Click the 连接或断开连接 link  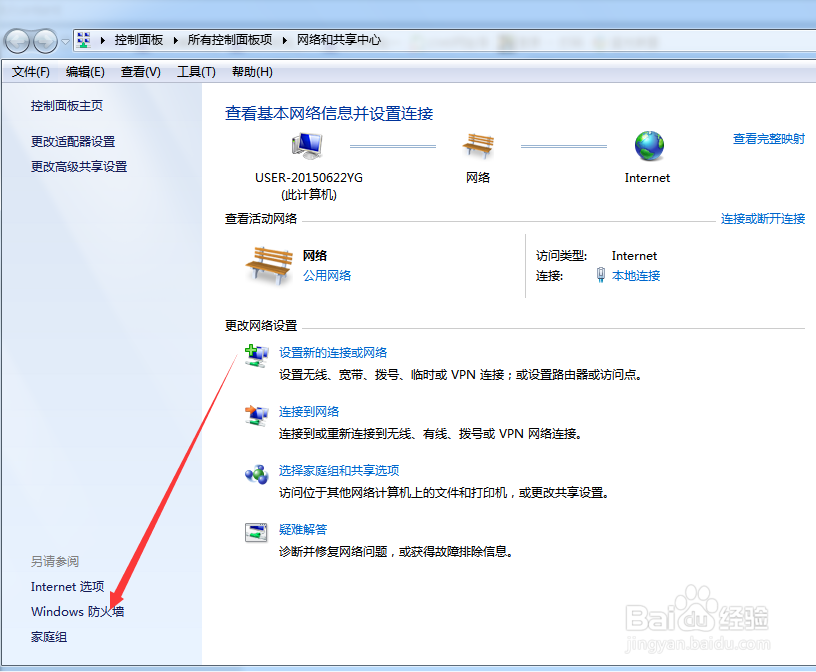tap(762, 218)
